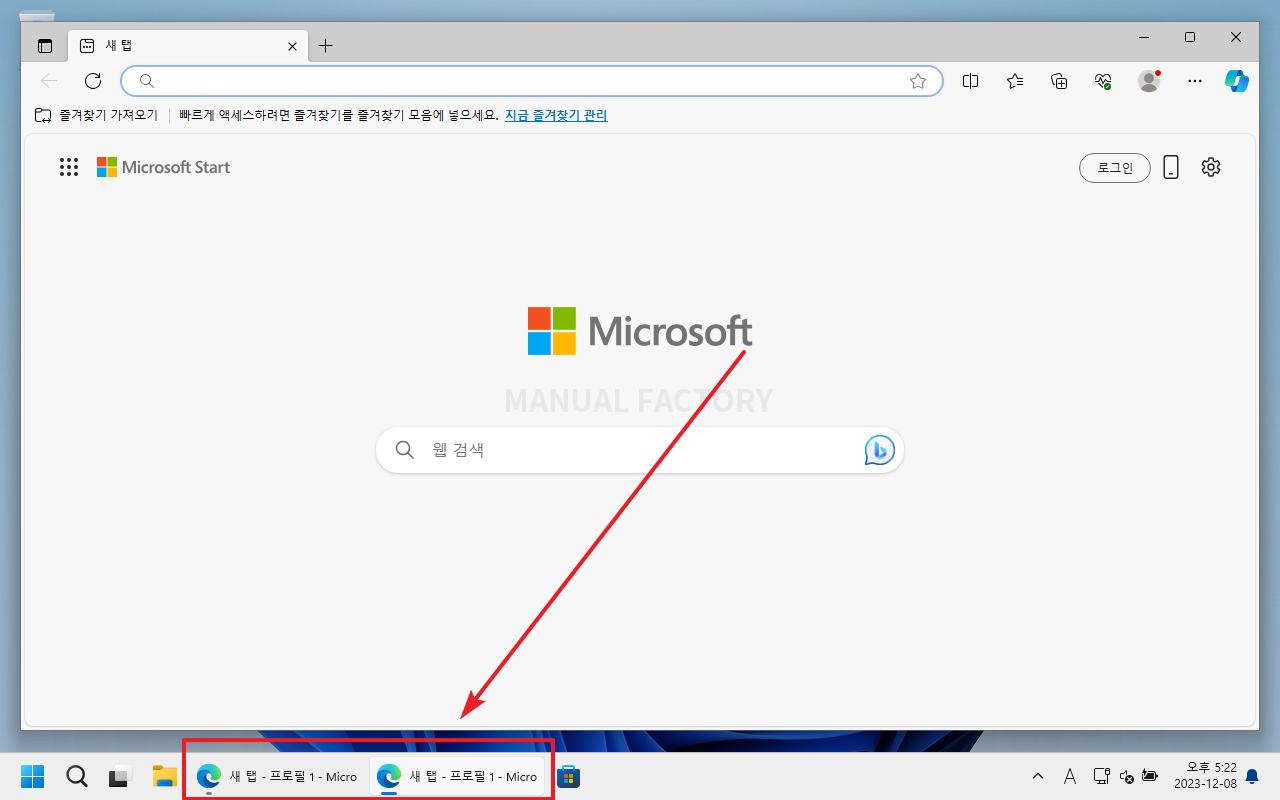This screenshot has width=1280, height=800.
Task: Add this page to favorites star
Action: pyautogui.click(x=918, y=81)
